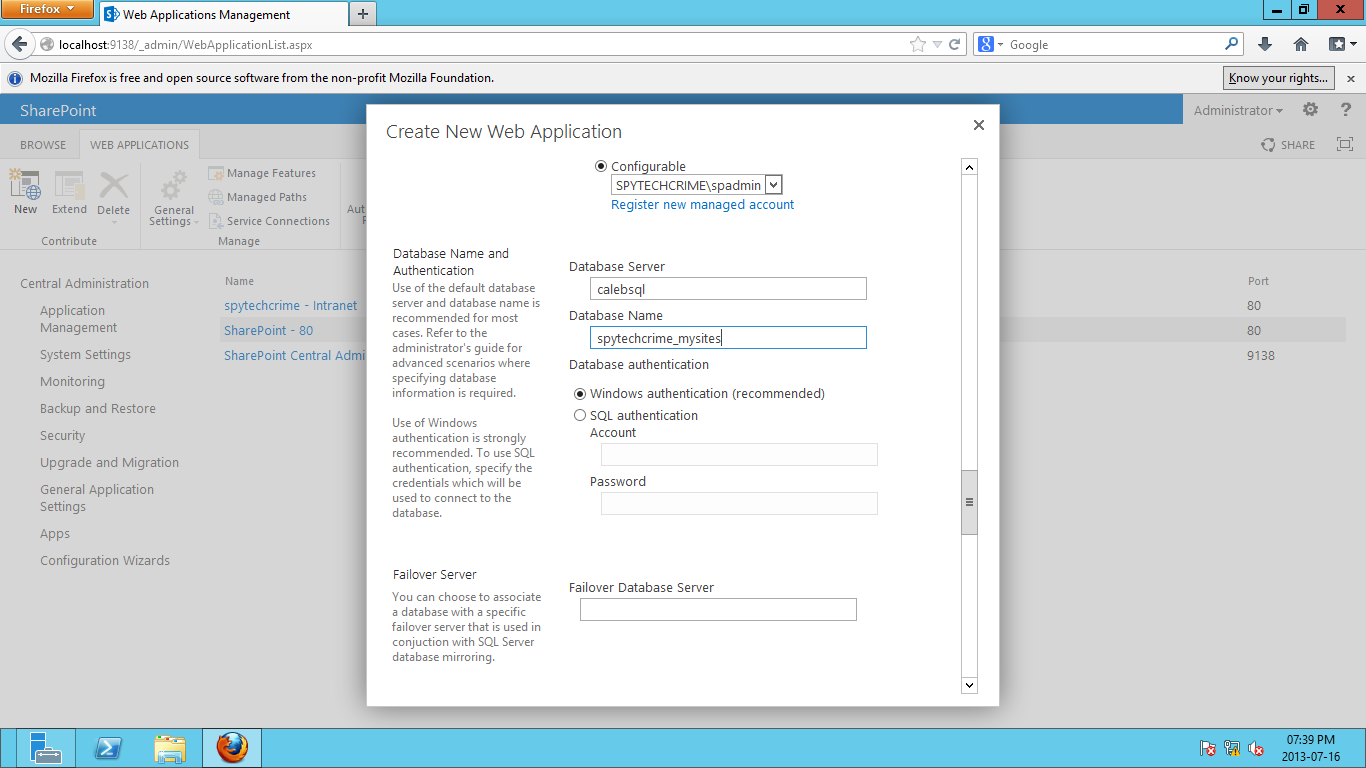The image size is (1366, 768).
Task: Open Central Administration in the left navigation
Action: [84, 283]
